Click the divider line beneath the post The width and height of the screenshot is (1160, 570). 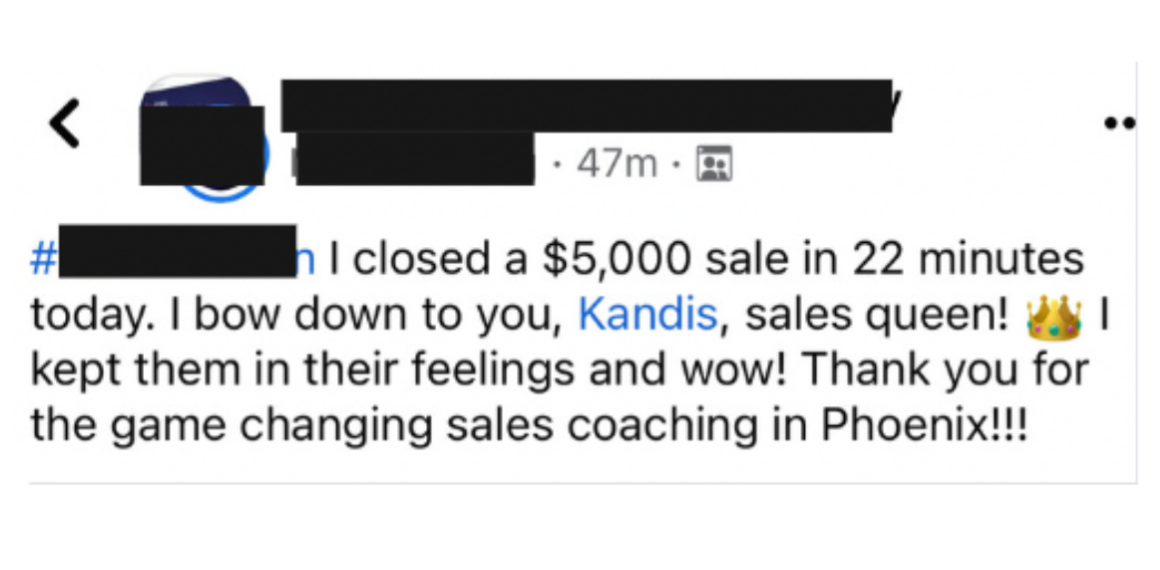583,483
